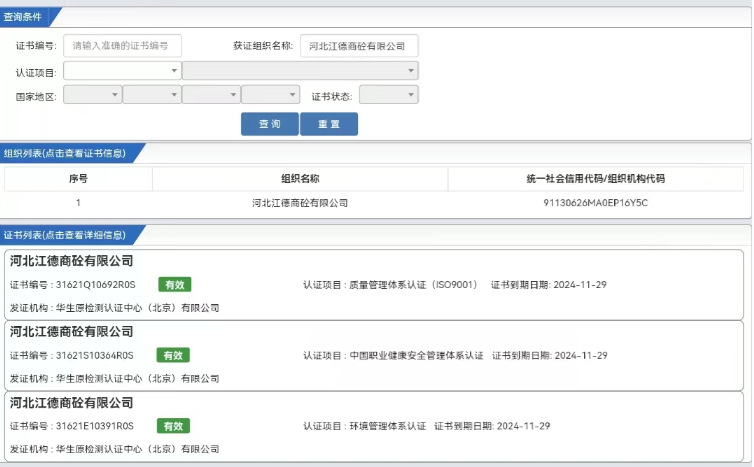The height and width of the screenshot is (467, 754).
Task: Click the company name heading above certificate 31621S10364R0S
Action: (x=71, y=332)
